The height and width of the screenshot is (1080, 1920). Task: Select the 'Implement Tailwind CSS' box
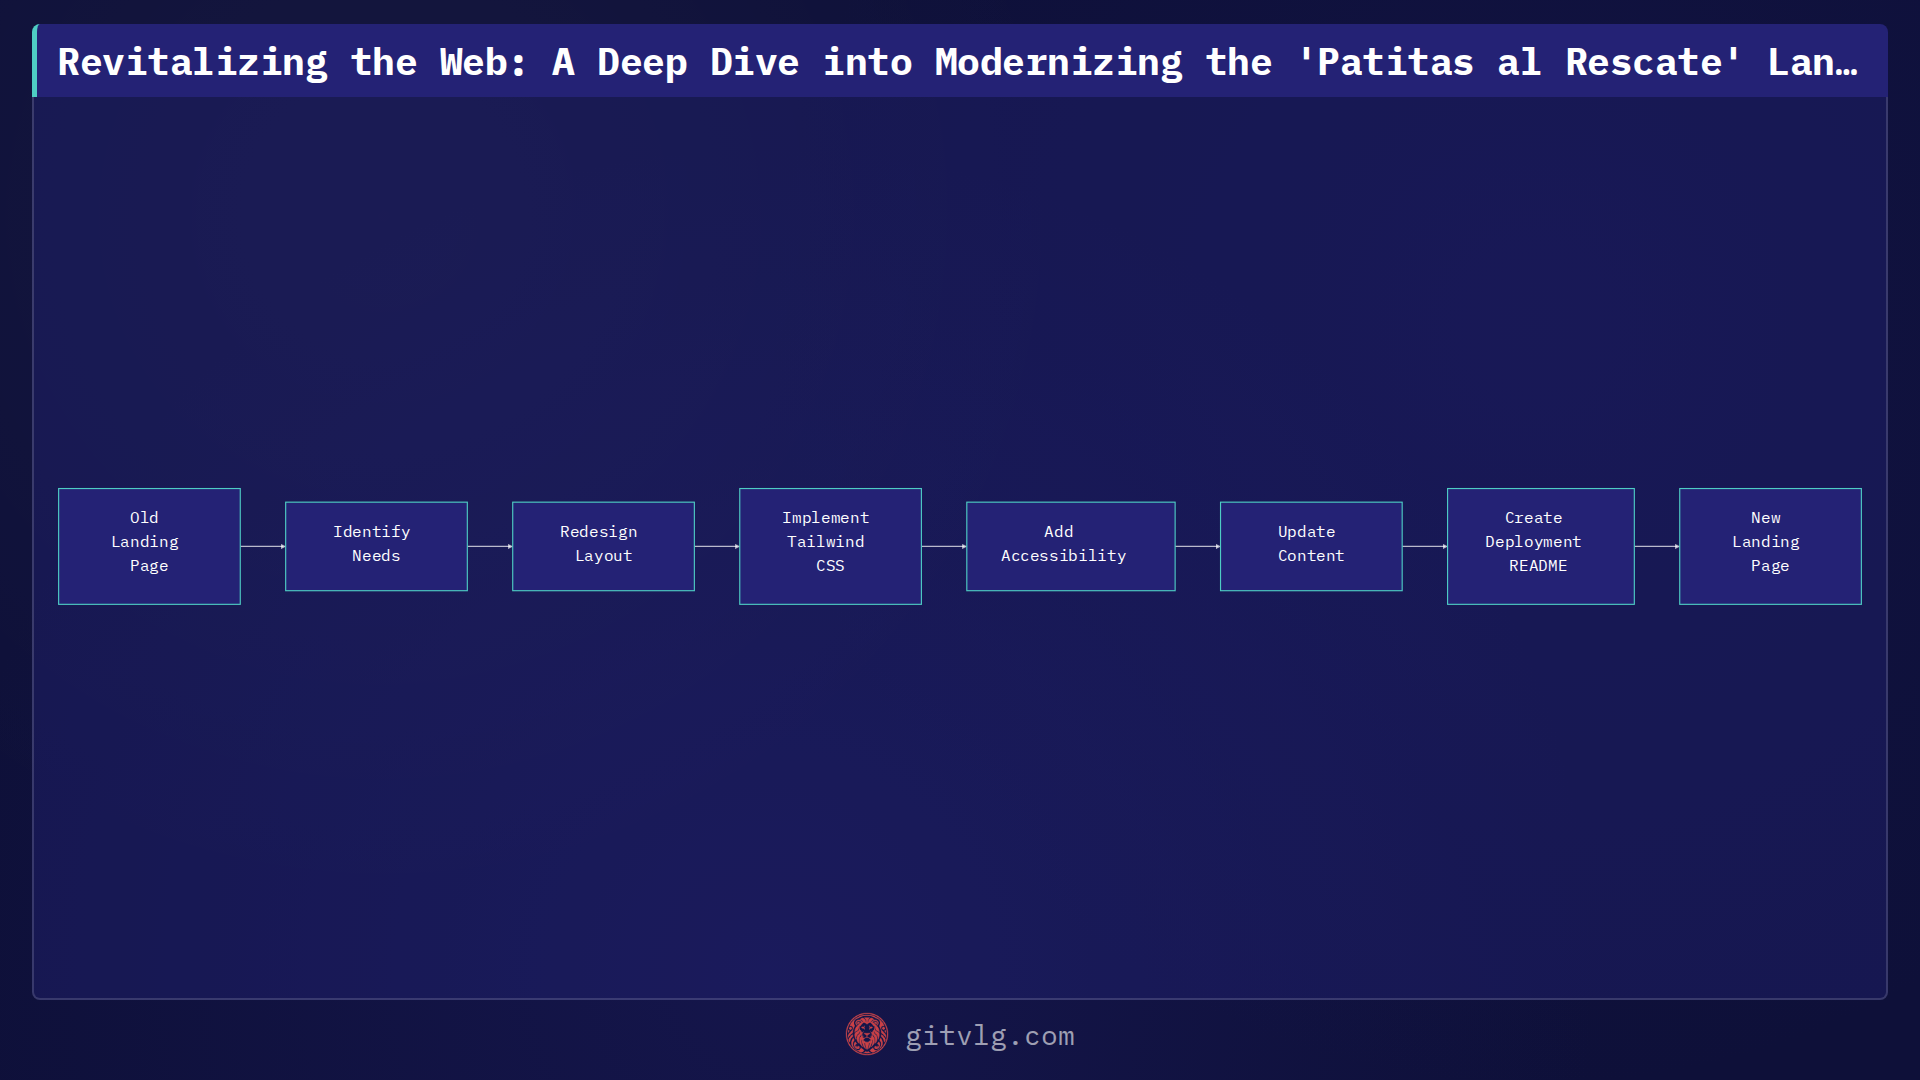[830, 546]
